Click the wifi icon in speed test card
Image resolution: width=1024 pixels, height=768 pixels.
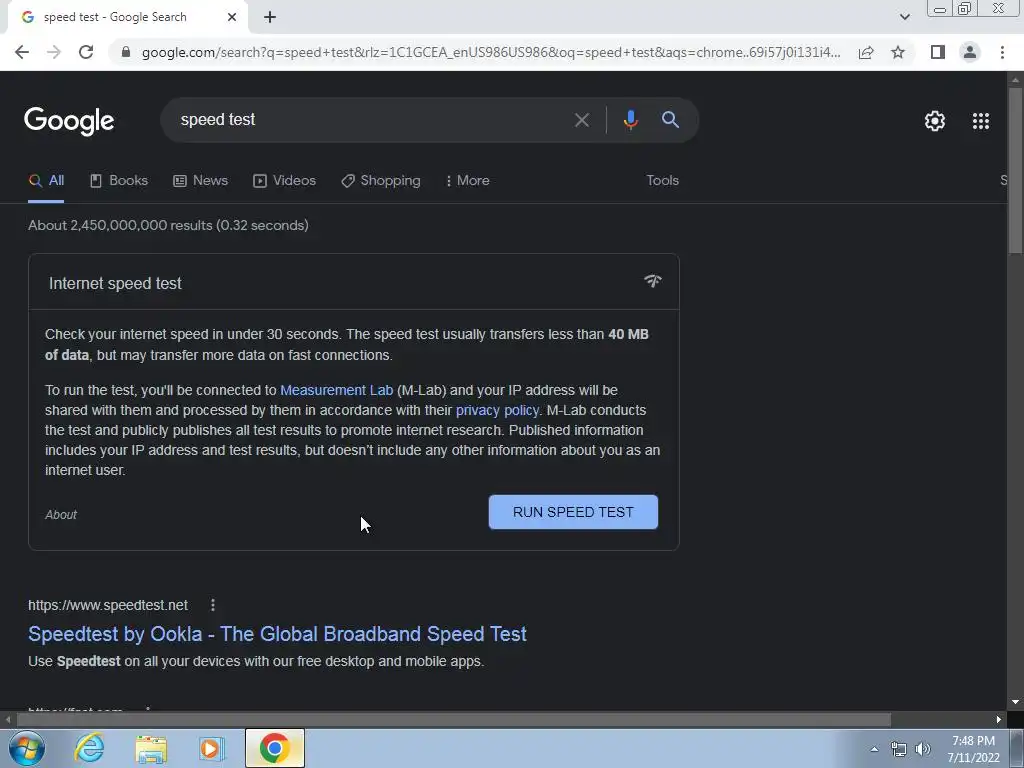pyautogui.click(x=652, y=281)
